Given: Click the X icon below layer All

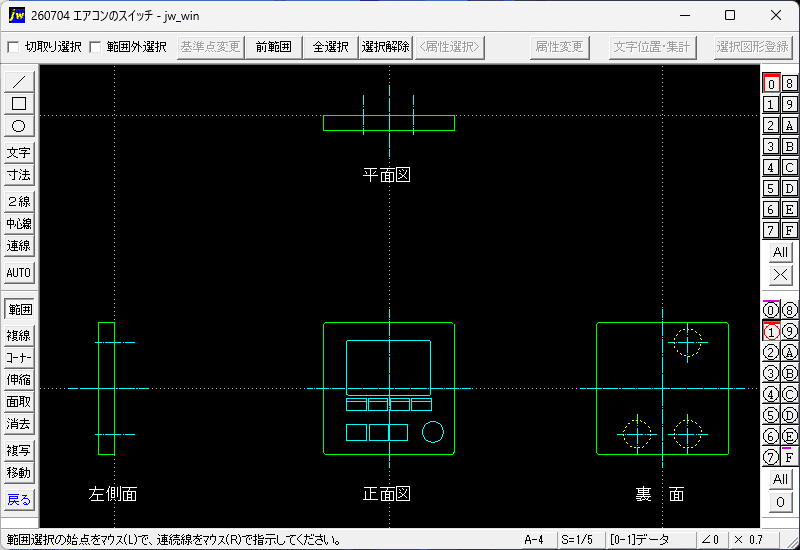Looking at the screenshot, I should (x=780, y=275).
